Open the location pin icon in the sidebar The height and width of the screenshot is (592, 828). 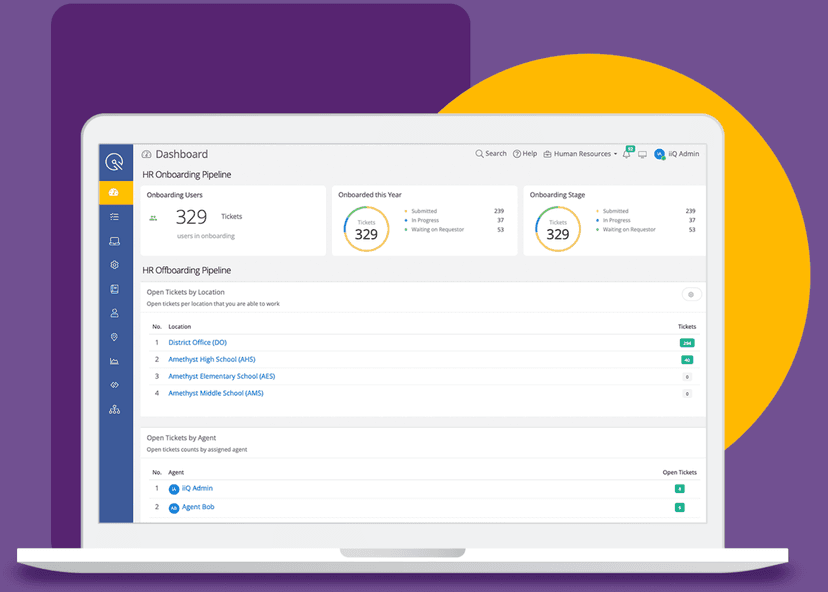point(115,337)
